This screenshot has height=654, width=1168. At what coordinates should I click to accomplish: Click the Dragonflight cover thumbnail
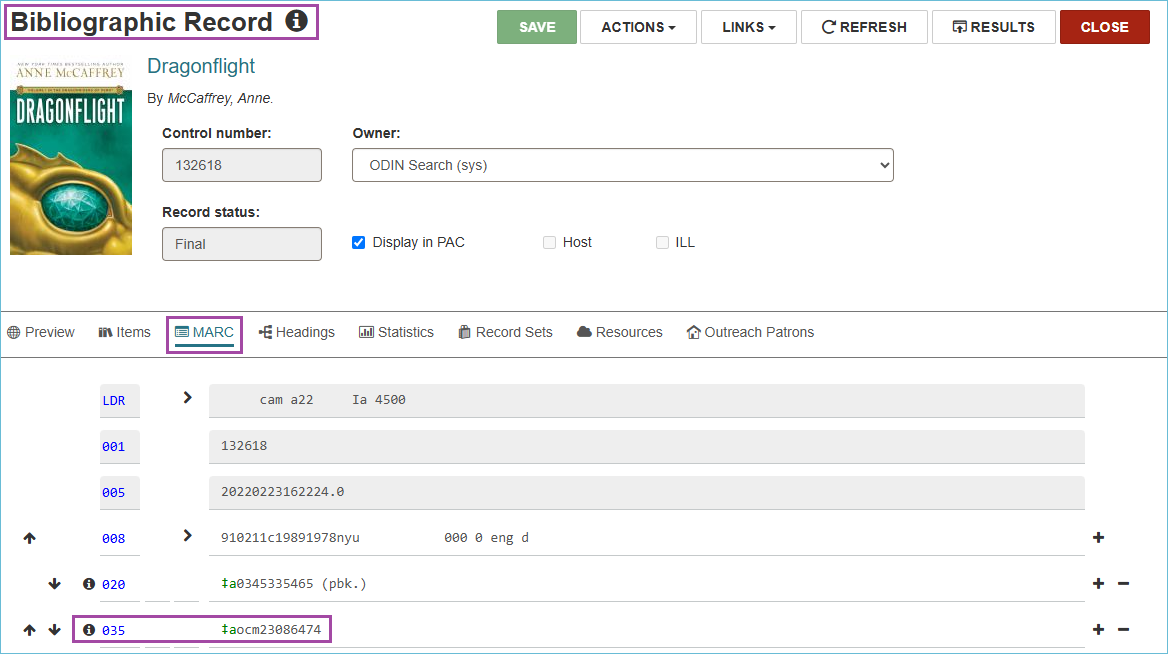click(x=71, y=158)
